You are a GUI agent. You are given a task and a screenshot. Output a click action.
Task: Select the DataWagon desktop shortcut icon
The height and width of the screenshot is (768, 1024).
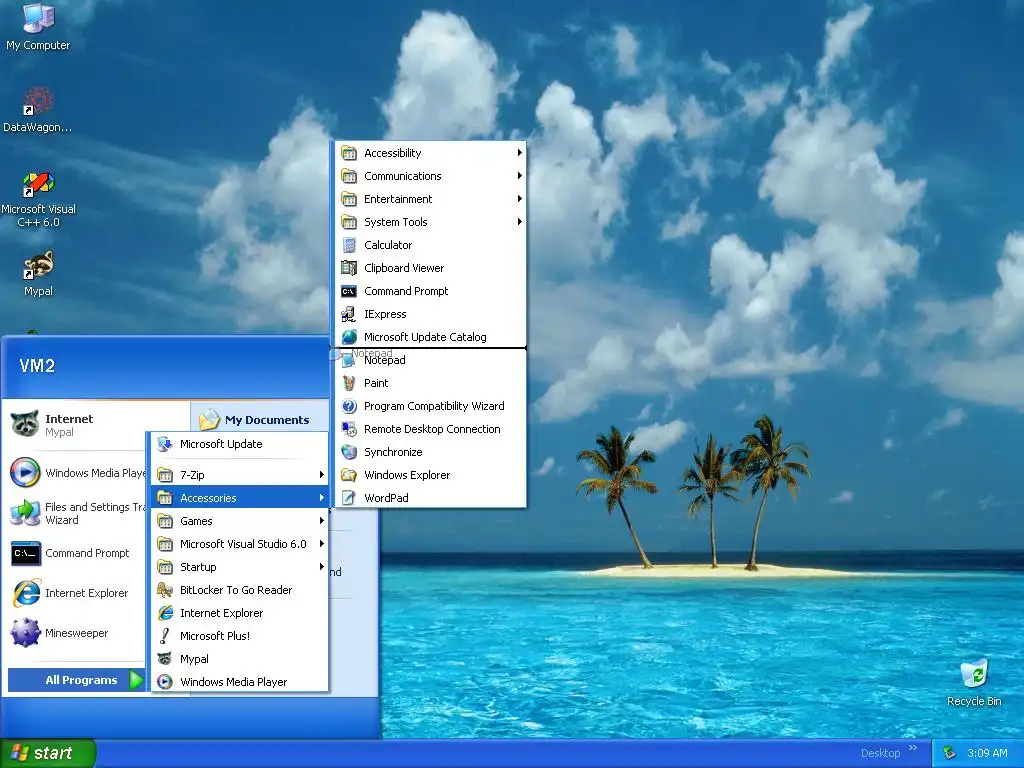[x=38, y=102]
